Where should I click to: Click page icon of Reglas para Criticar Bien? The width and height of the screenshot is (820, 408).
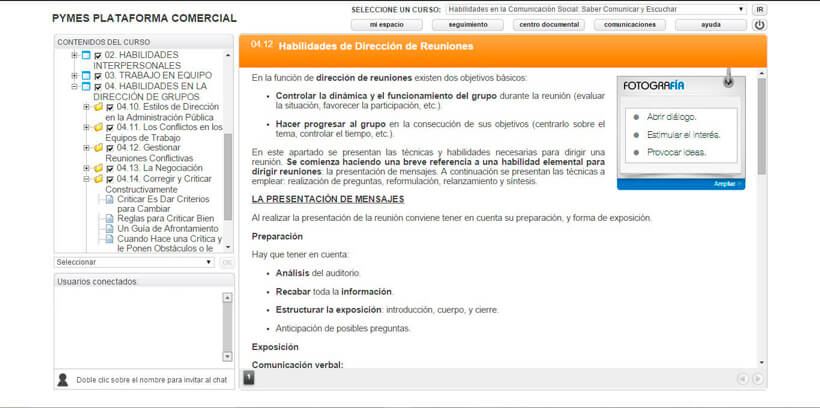click(109, 219)
